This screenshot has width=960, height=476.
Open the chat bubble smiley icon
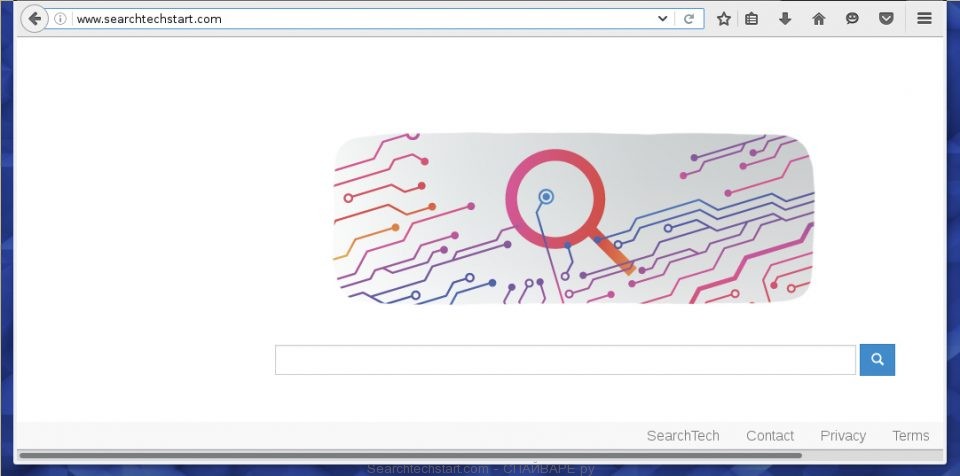coord(852,19)
